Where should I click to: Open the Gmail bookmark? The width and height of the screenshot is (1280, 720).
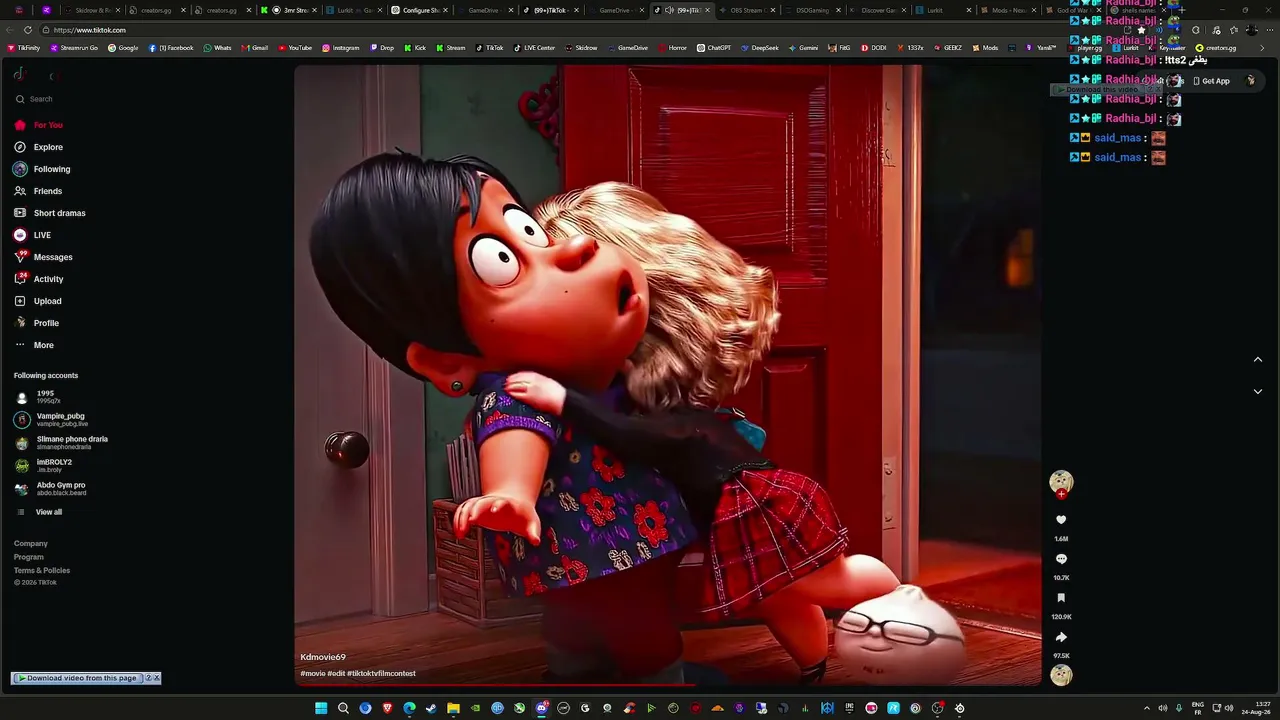[x=255, y=48]
